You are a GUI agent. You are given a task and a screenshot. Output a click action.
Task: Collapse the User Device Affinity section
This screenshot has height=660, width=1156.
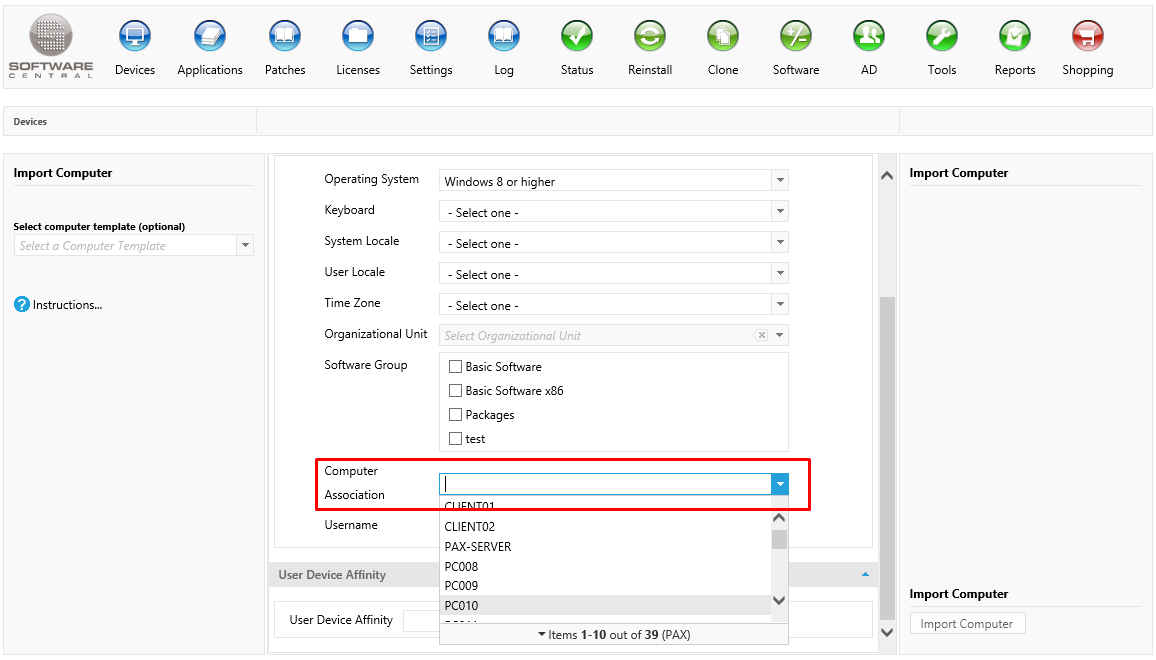864,575
